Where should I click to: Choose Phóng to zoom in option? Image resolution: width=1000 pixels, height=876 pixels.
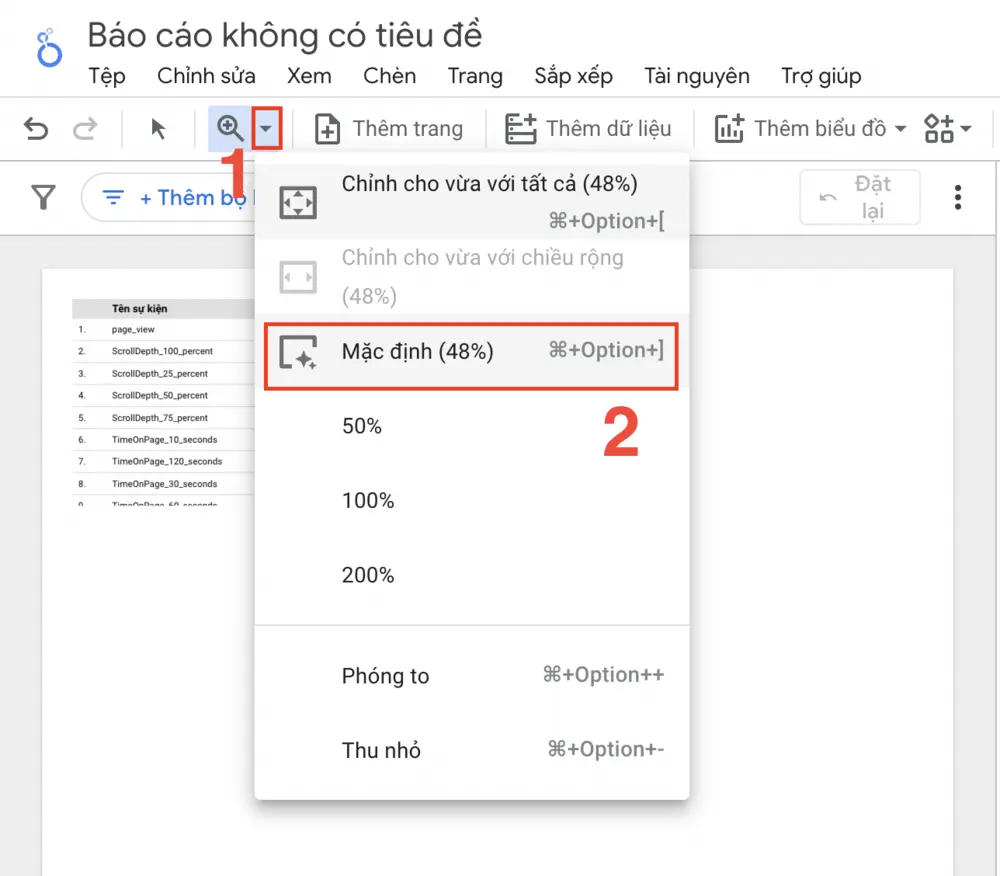click(x=471, y=676)
